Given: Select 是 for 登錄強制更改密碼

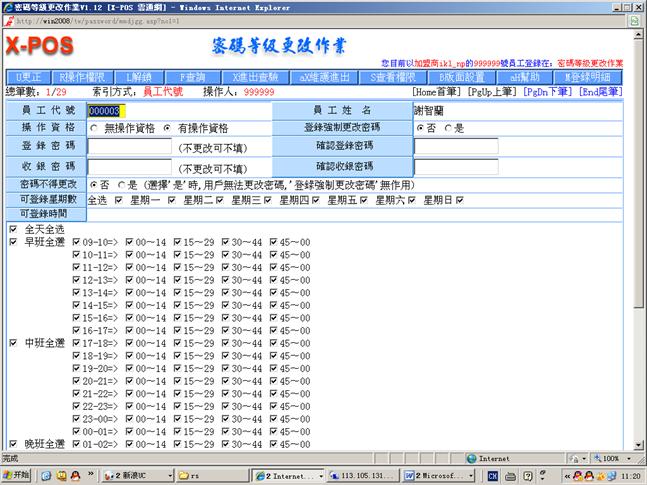Looking at the screenshot, I should pos(449,129).
